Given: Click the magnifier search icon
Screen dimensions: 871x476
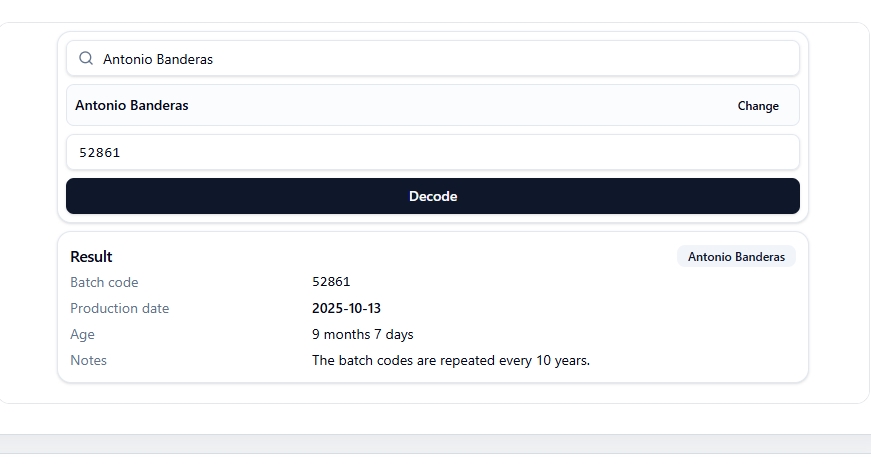Looking at the screenshot, I should (86, 58).
